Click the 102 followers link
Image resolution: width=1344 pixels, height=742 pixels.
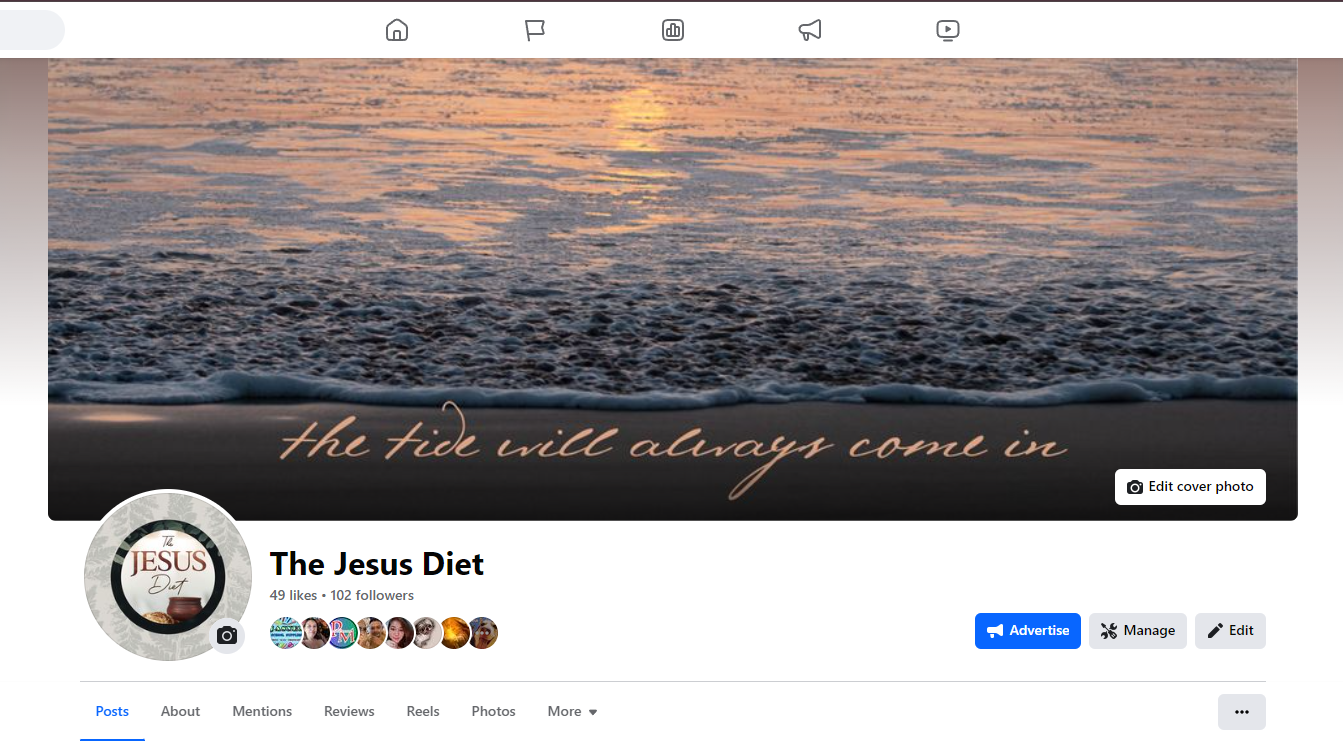[x=372, y=595]
